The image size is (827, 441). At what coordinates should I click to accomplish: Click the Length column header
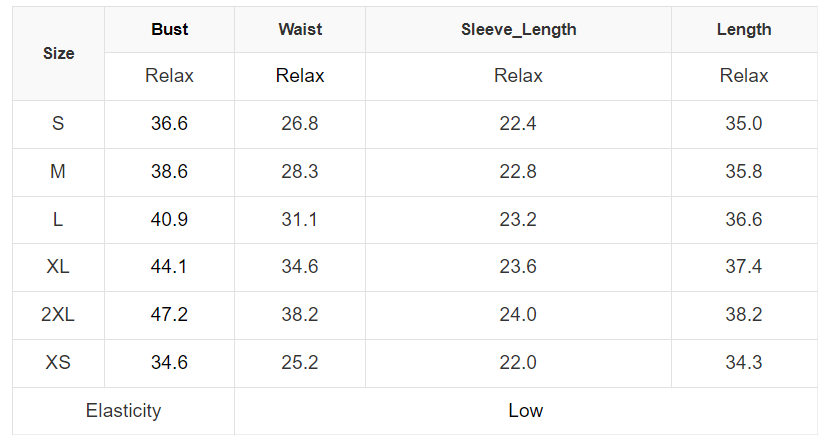point(743,30)
